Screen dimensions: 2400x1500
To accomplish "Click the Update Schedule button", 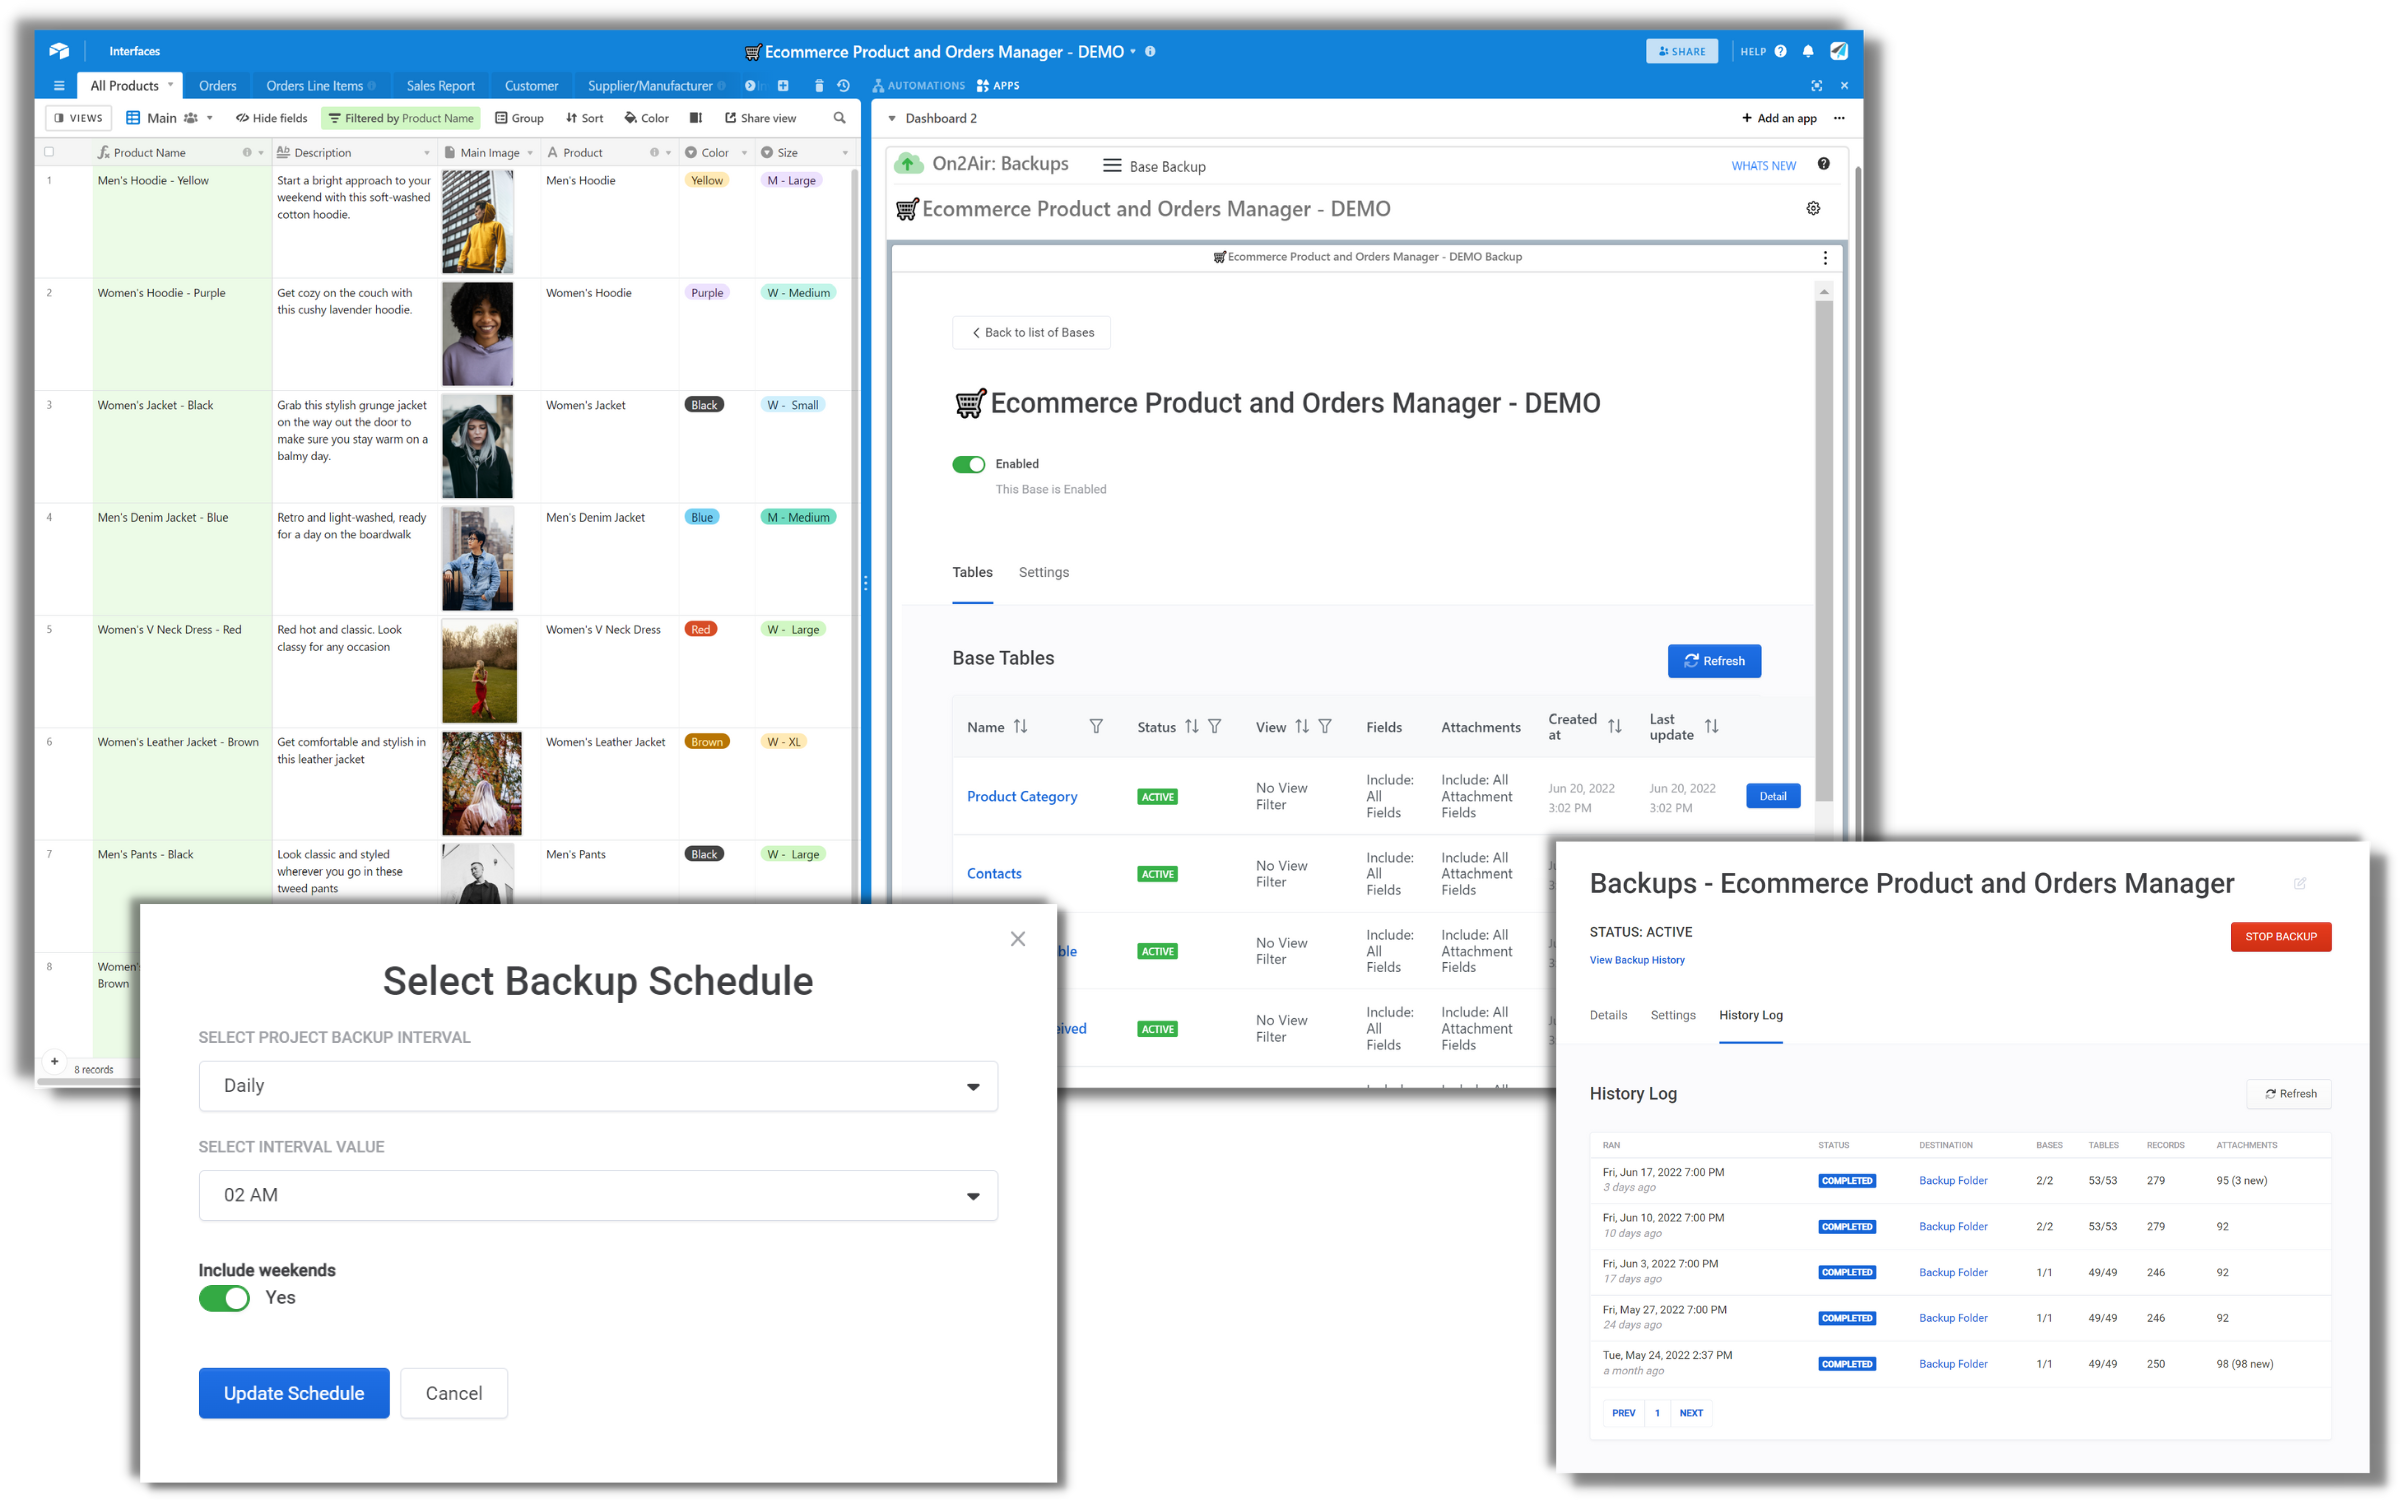I will (x=294, y=1393).
